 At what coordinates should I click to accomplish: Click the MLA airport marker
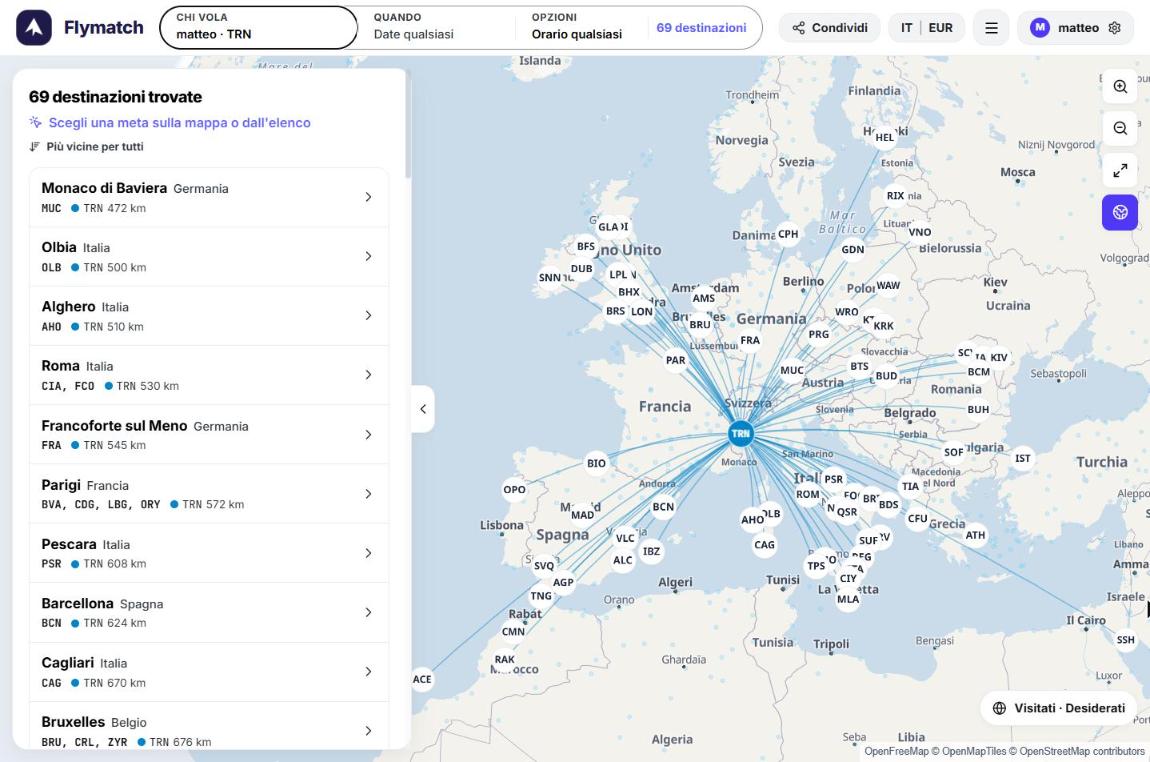848,599
